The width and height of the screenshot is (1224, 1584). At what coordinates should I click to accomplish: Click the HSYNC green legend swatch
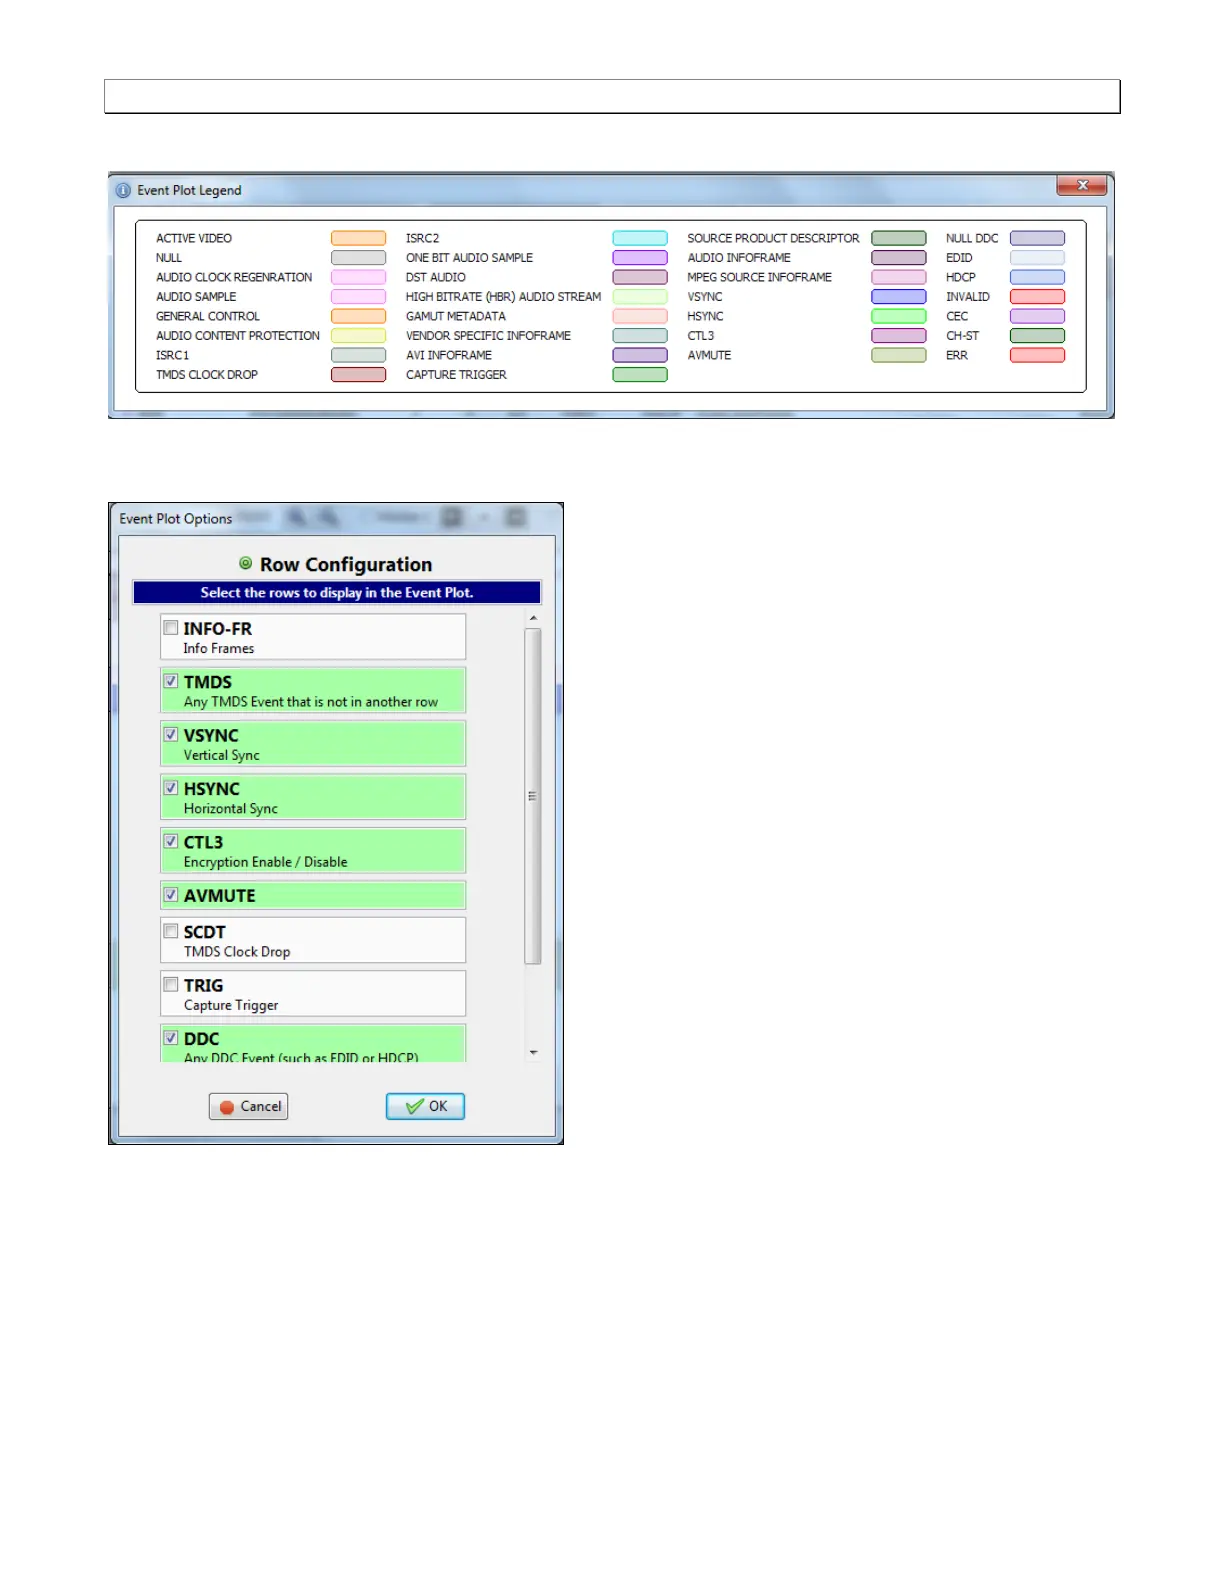click(x=899, y=316)
